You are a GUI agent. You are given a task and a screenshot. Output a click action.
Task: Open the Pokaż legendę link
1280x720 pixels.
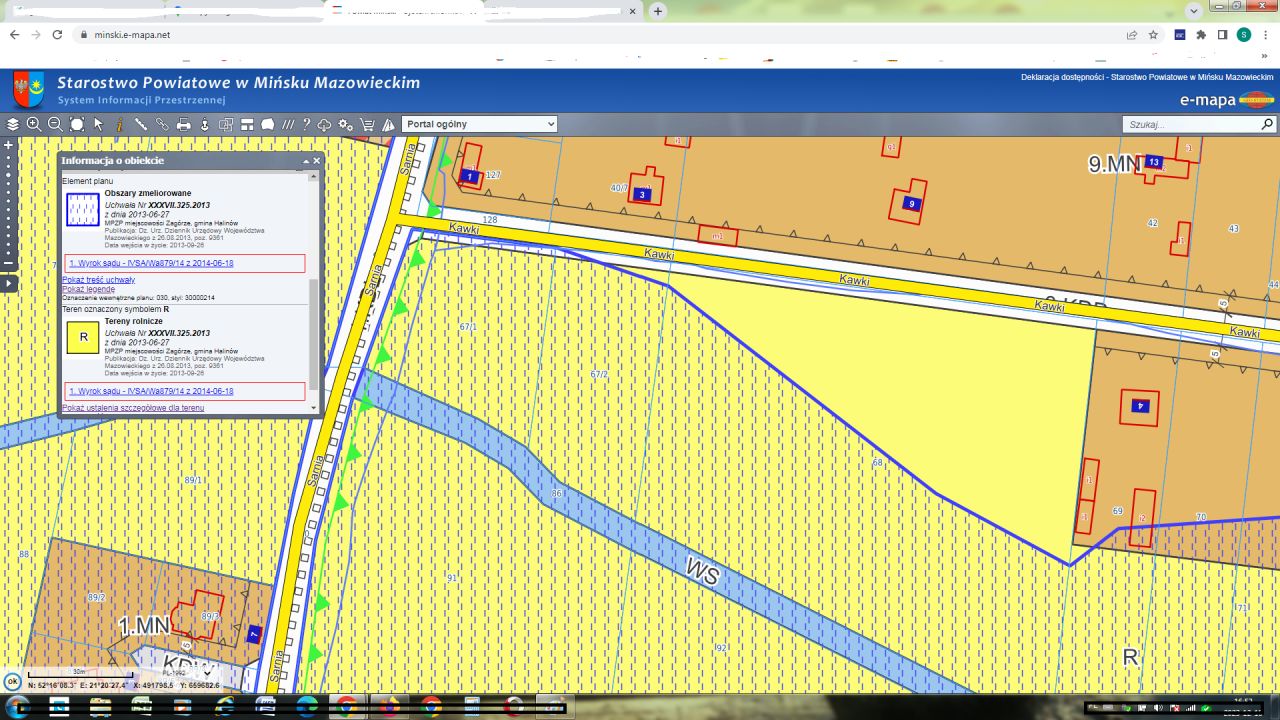click(x=88, y=289)
